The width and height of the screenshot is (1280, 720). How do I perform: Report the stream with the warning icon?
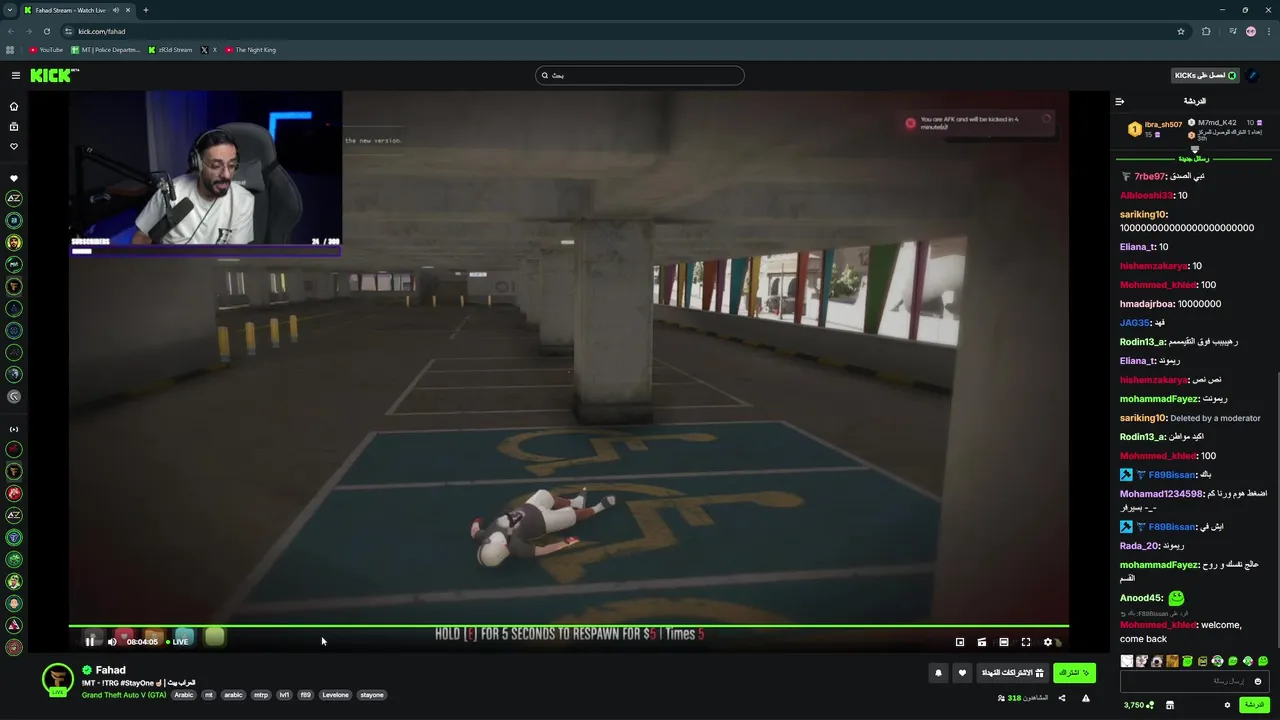click(x=1086, y=698)
